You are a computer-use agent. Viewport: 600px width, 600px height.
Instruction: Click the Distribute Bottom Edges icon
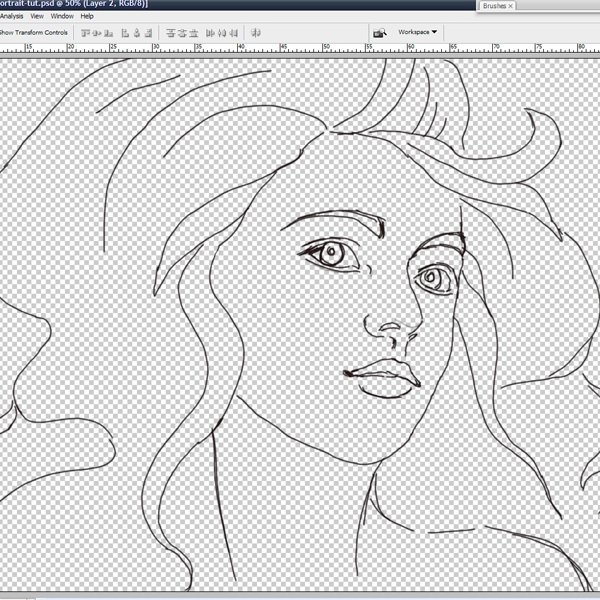[196, 32]
